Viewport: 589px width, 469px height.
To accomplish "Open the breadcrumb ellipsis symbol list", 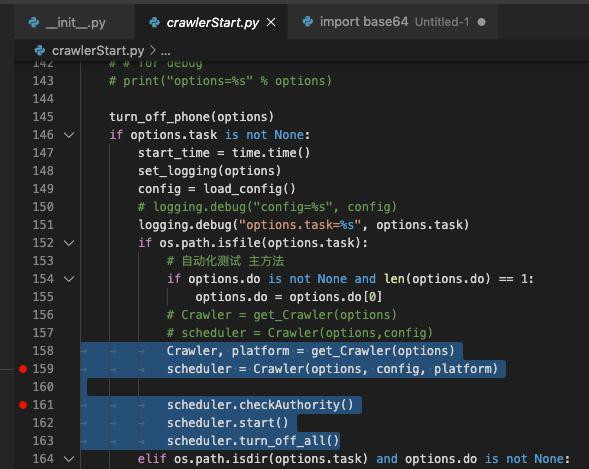I will [165, 51].
